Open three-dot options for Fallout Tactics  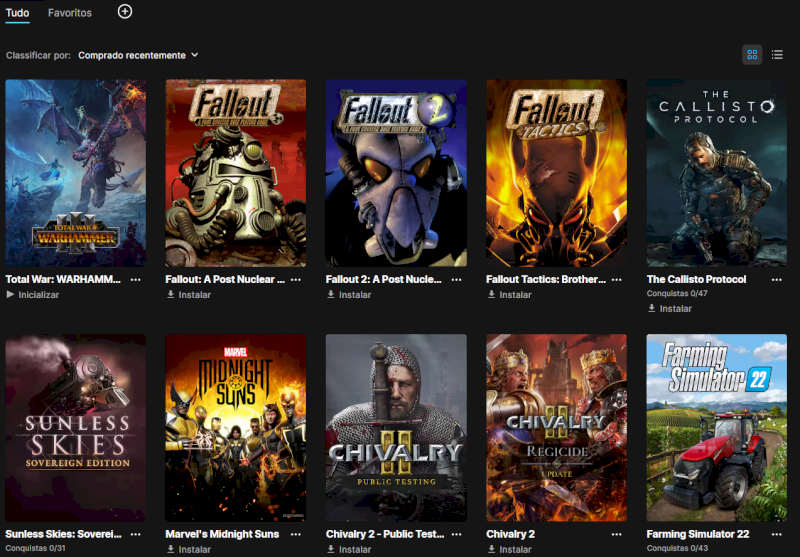click(x=616, y=280)
